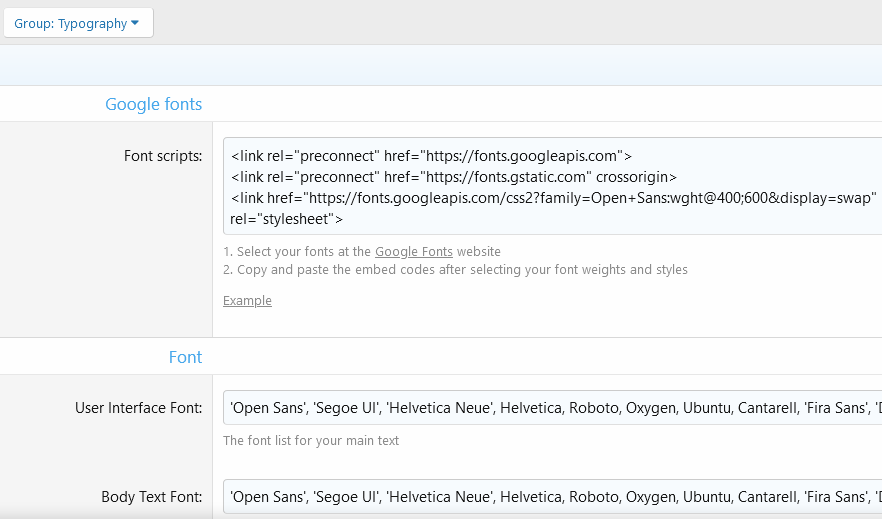882x519 pixels.
Task: Click the Font scripts label
Action: 163,156
